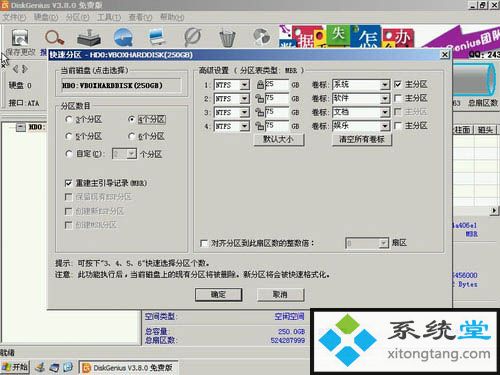Click the delete partition trash icon

[x=228, y=38]
